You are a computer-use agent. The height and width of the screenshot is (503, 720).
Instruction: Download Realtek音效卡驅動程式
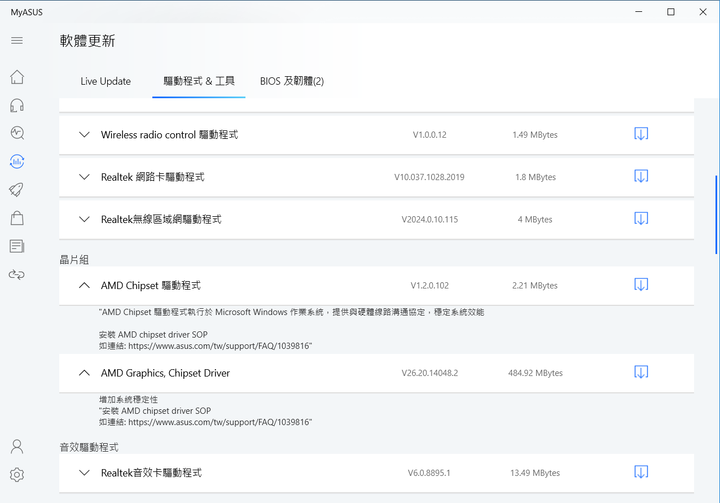641,472
